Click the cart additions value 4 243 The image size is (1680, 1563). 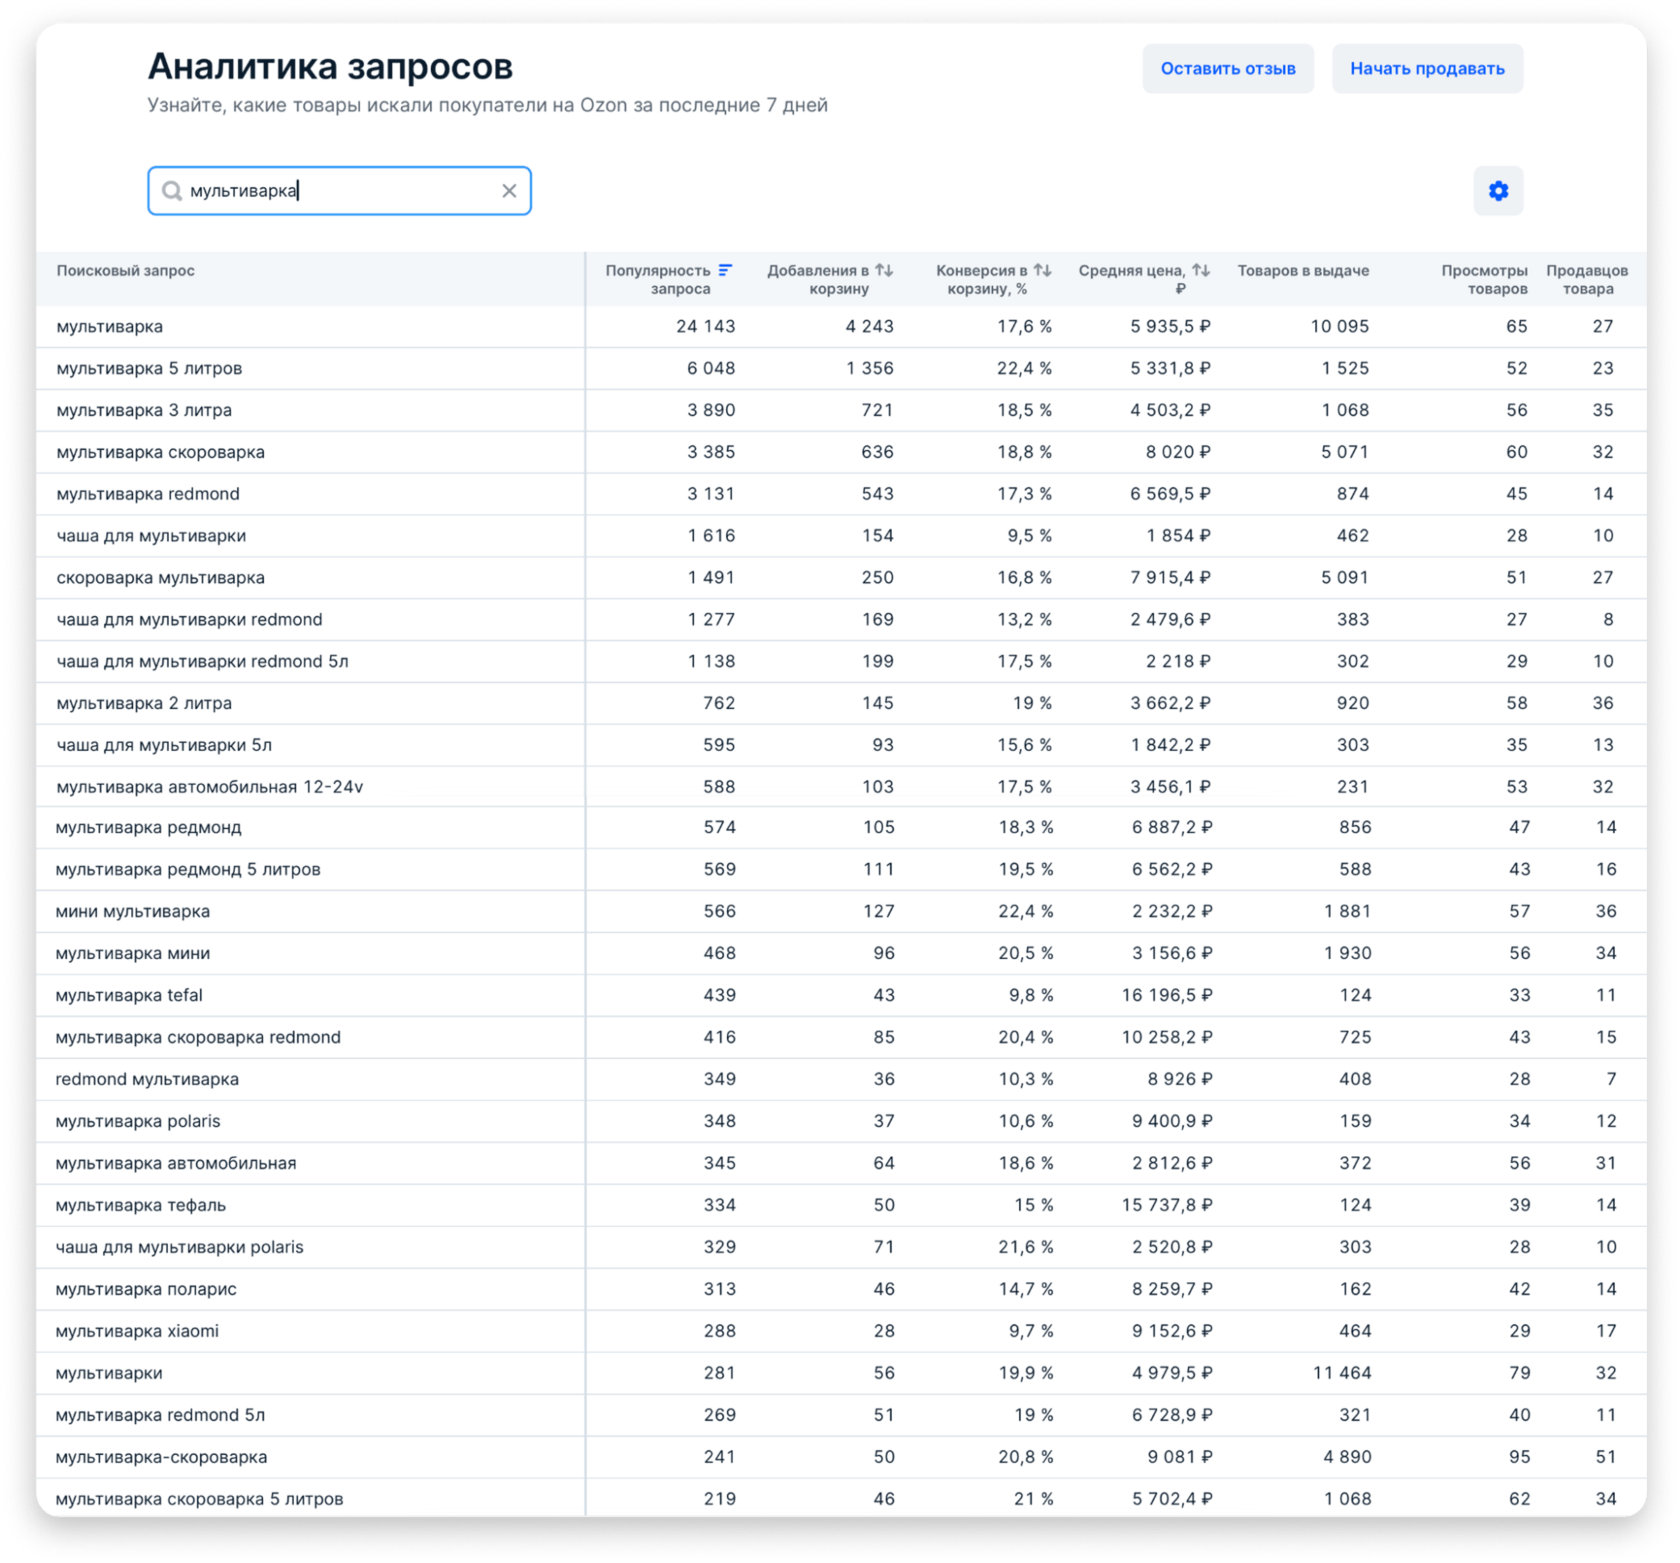869,326
